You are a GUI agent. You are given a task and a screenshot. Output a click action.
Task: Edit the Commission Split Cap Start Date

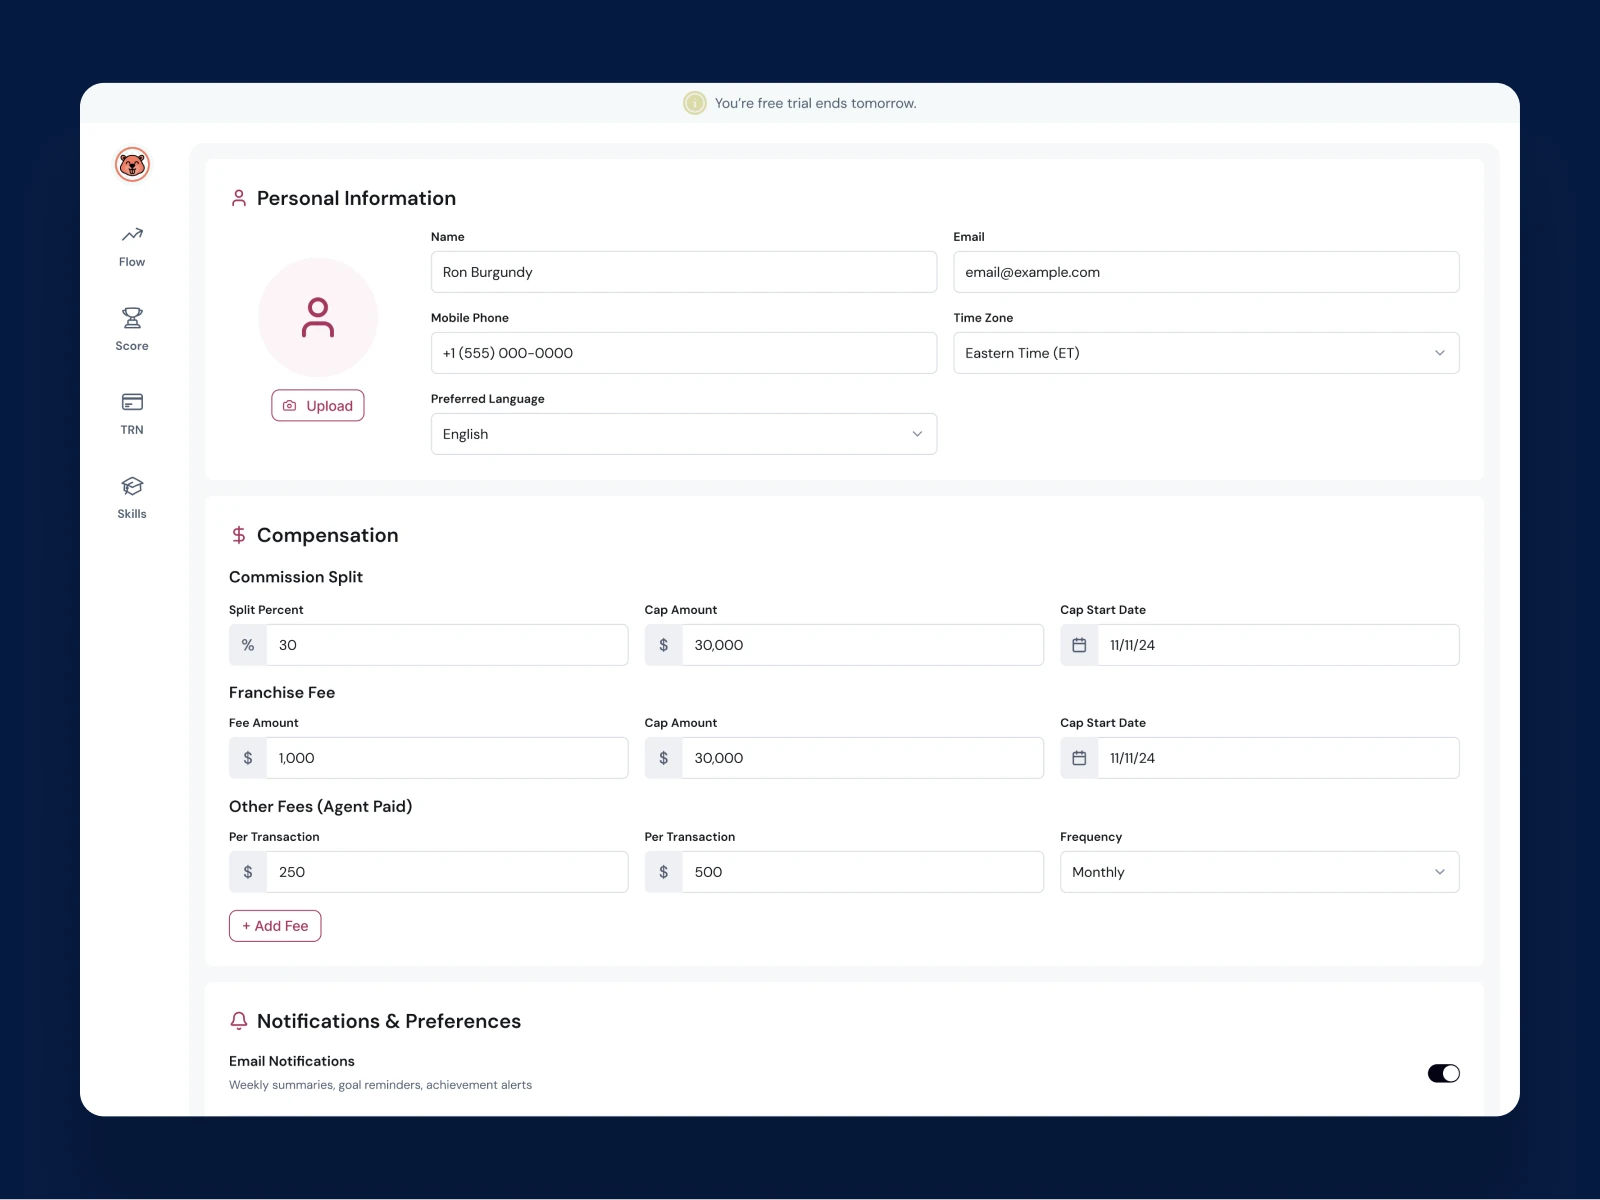pos(1278,645)
